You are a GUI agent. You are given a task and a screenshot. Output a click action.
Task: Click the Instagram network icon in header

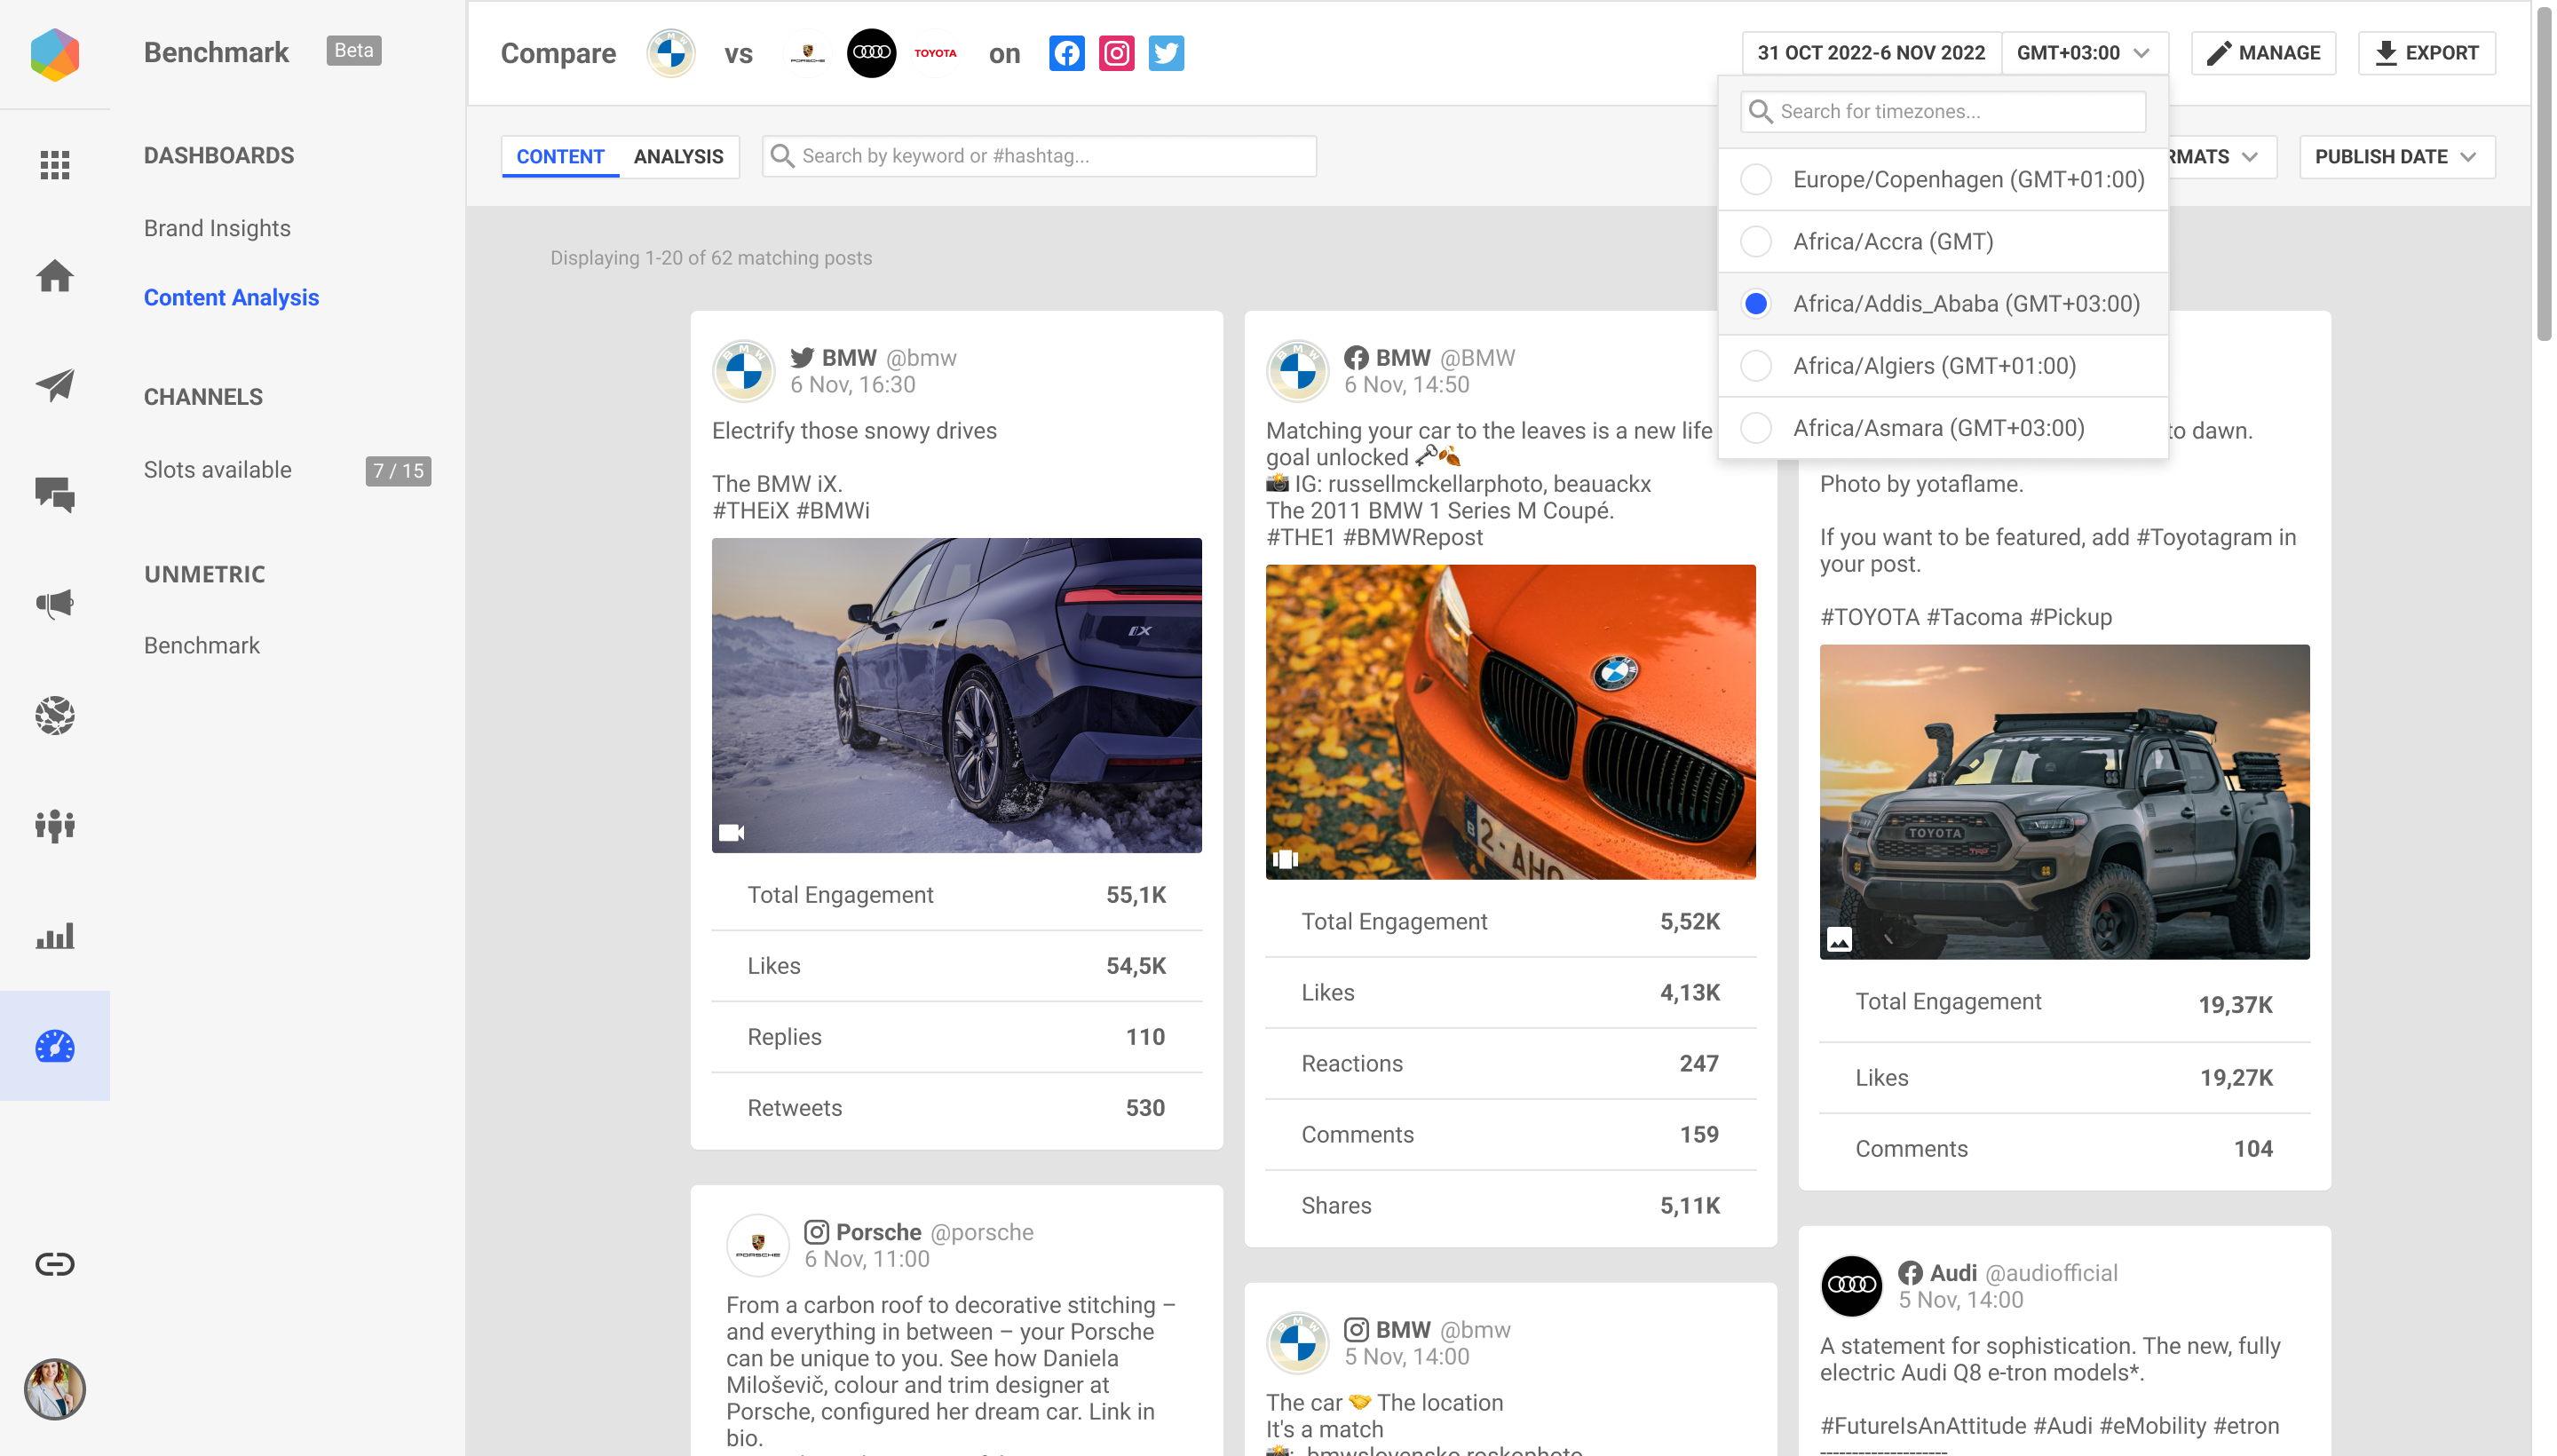coord(1117,53)
